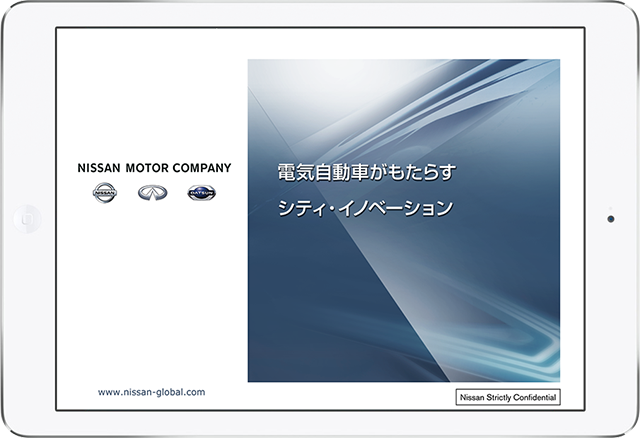Tap the iPad home button
Image resolution: width=640 pixels, height=438 pixels.
[27, 219]
